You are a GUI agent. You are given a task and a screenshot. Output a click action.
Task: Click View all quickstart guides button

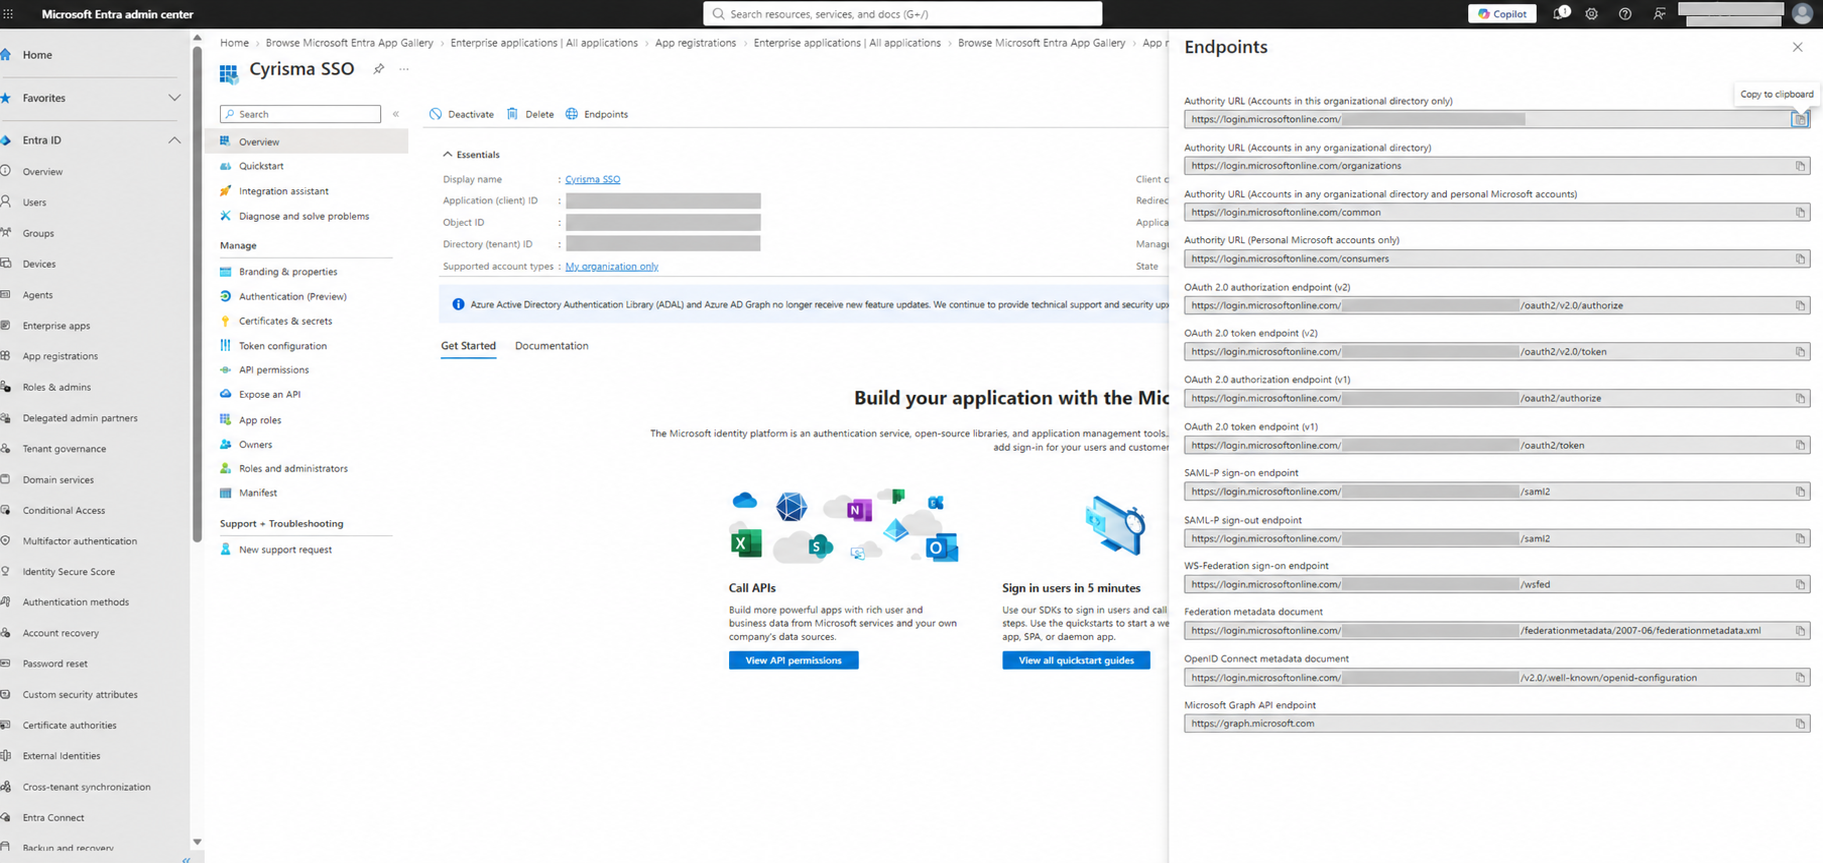[x=1076, y=660]
